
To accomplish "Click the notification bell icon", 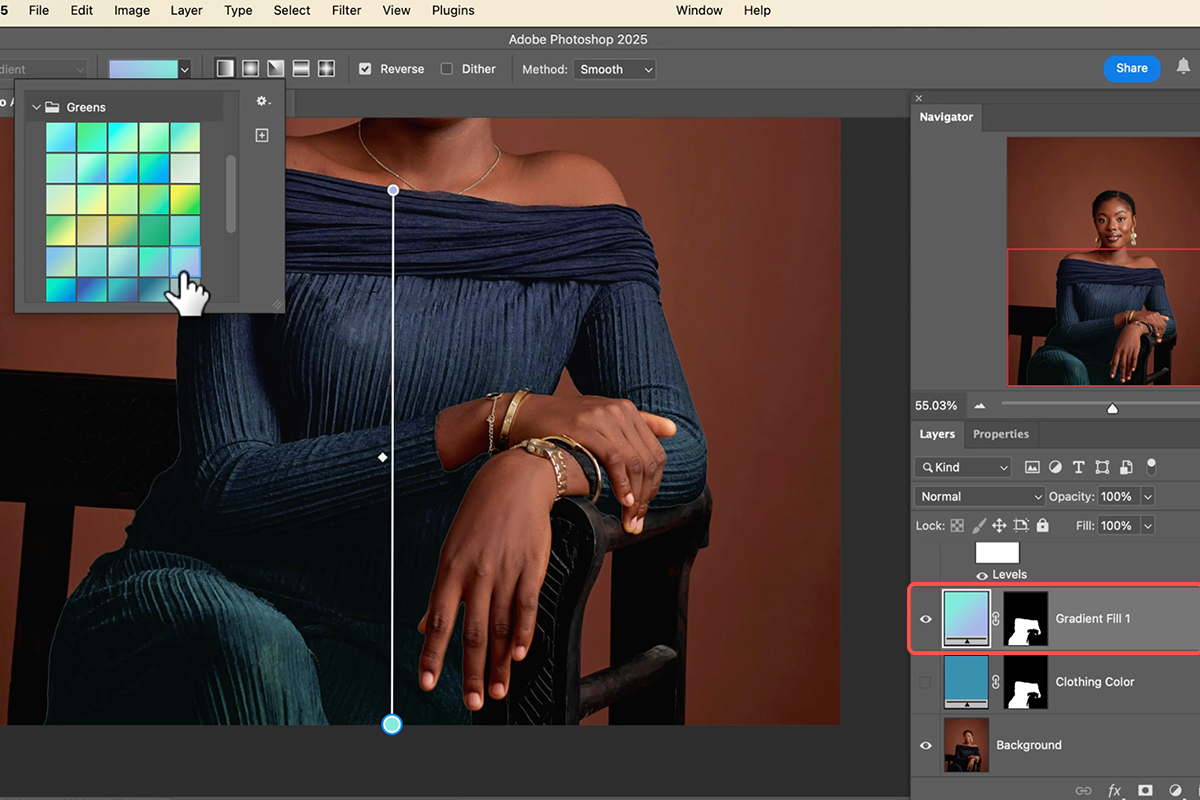I will point(1184,68).
